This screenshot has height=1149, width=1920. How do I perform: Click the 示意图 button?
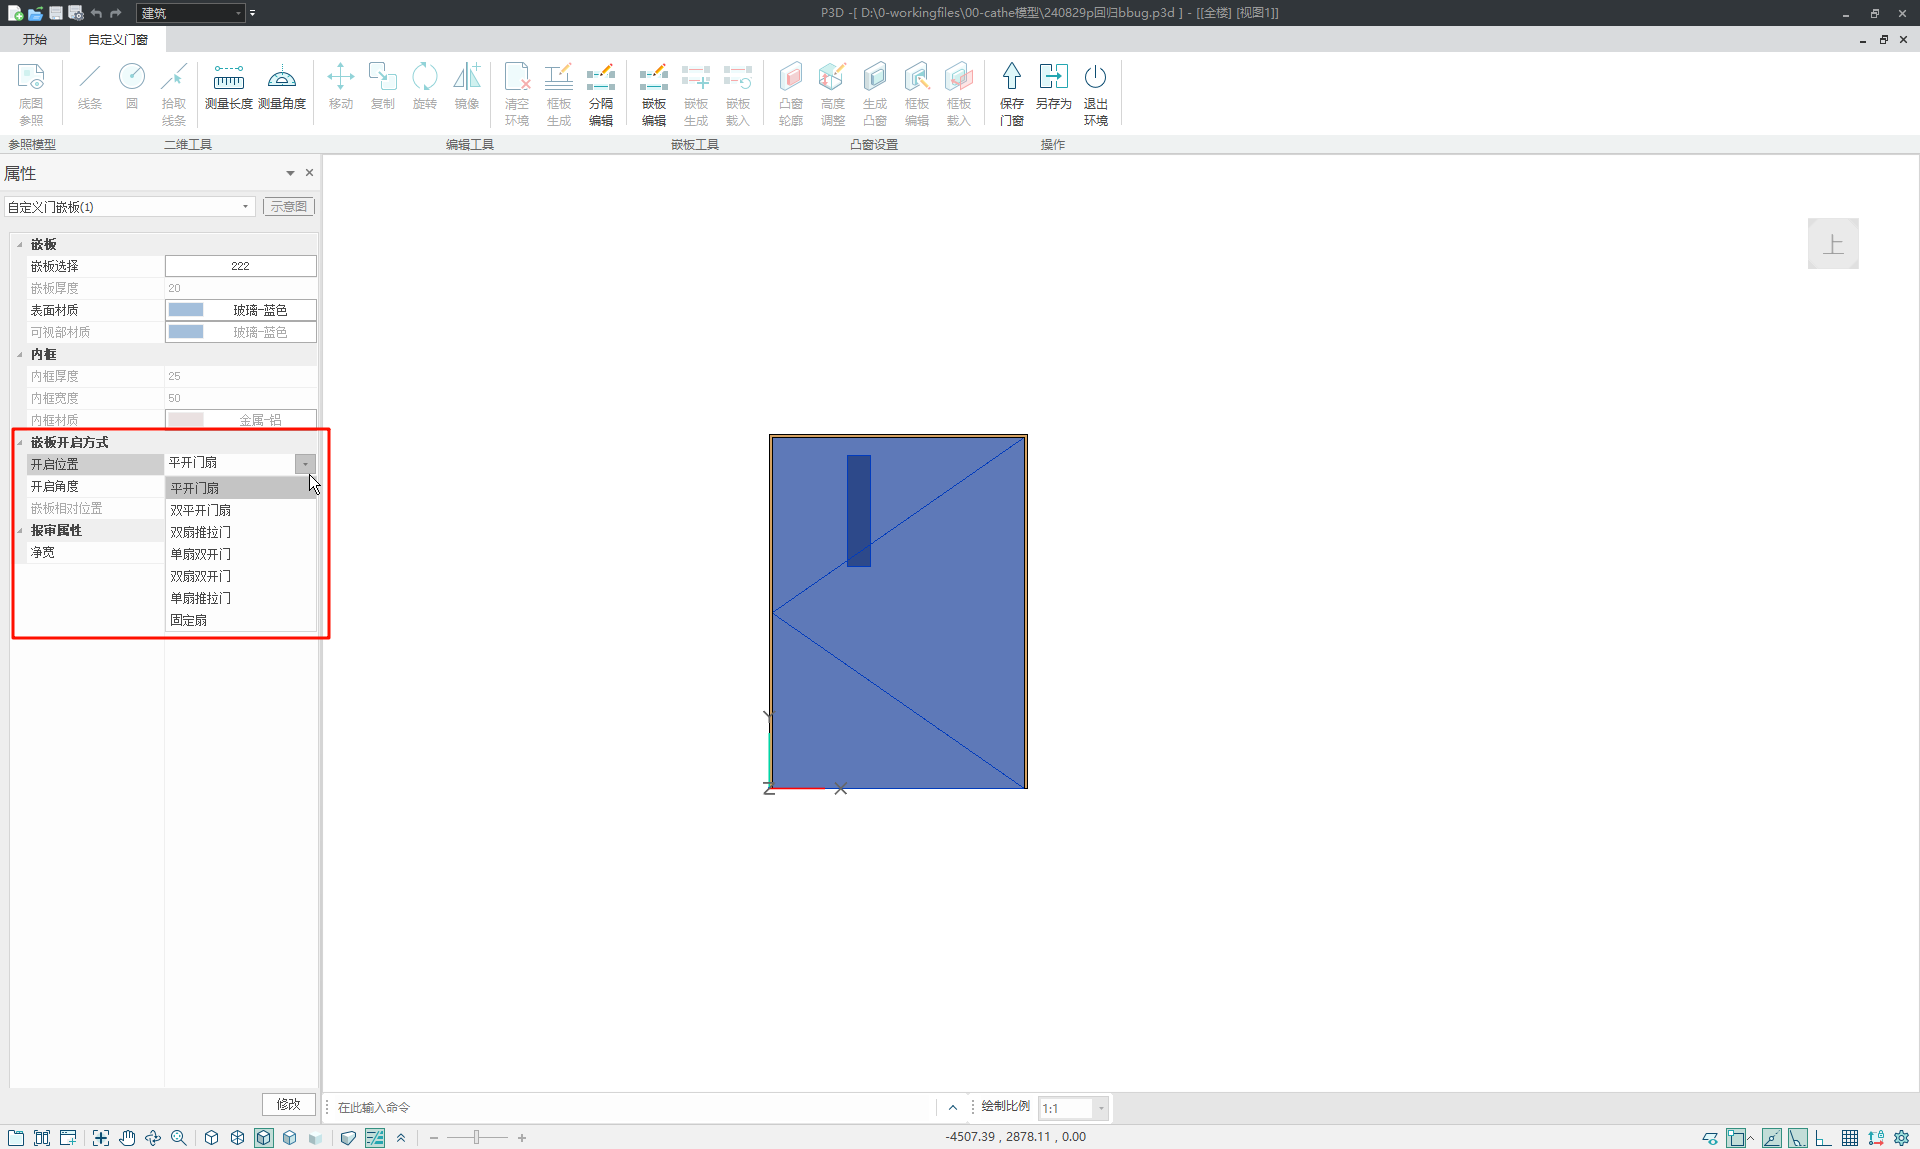[x=288, y=207]
